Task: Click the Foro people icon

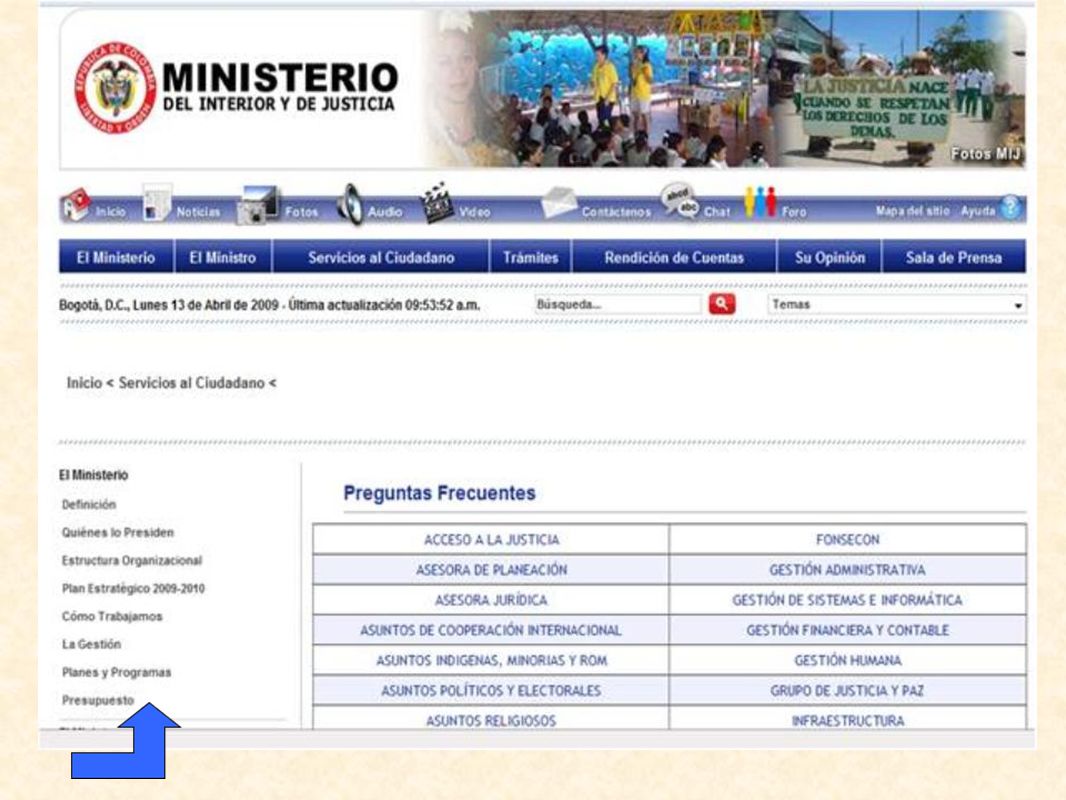Action: click(x=760, y=202)
